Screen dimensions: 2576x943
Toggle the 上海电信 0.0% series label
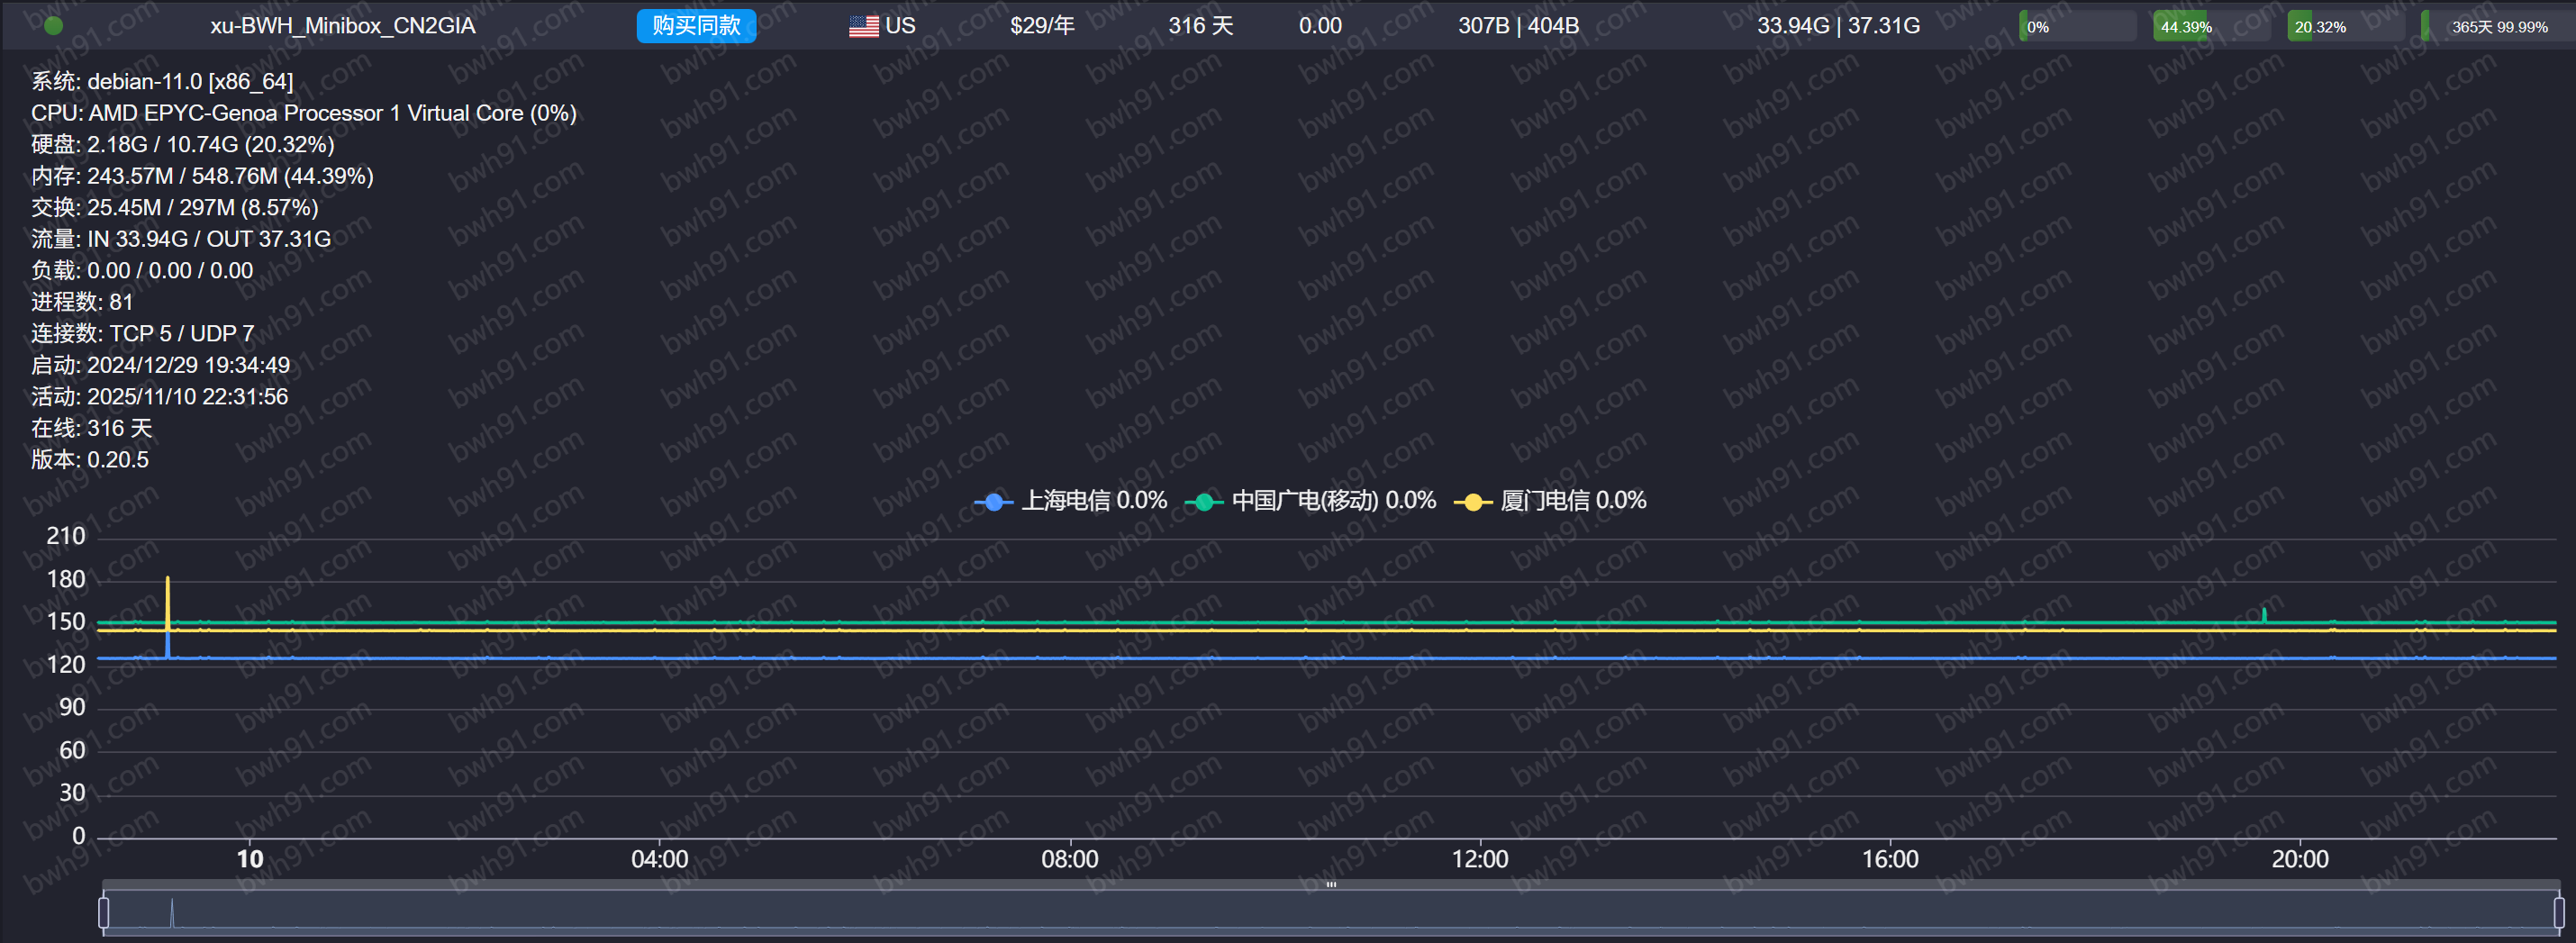coord(1093,501)
